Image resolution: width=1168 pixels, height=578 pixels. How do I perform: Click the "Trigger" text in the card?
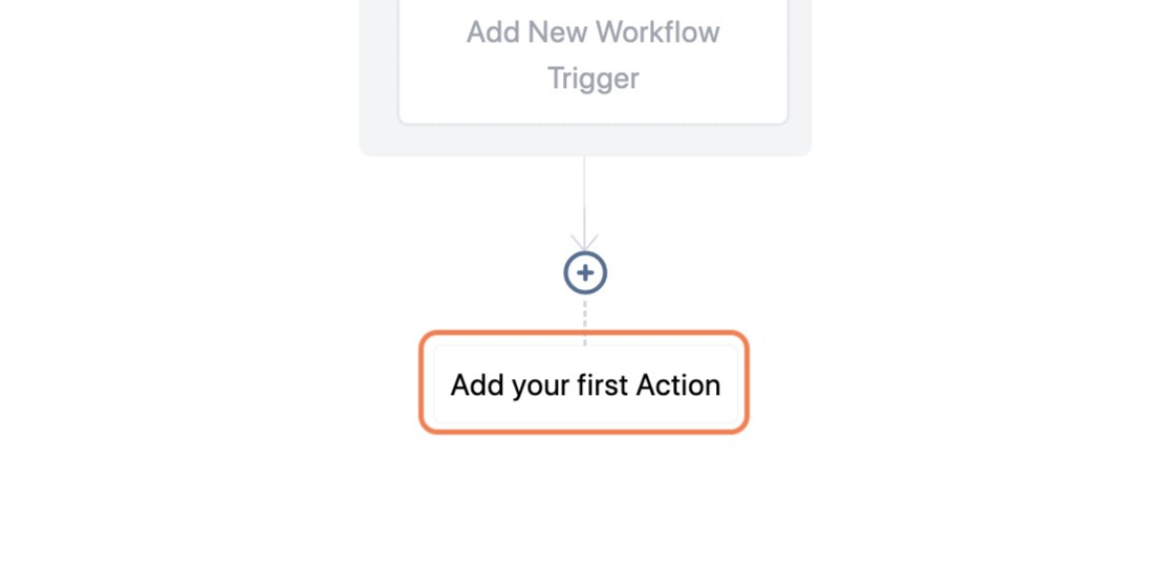coord(593,78)
